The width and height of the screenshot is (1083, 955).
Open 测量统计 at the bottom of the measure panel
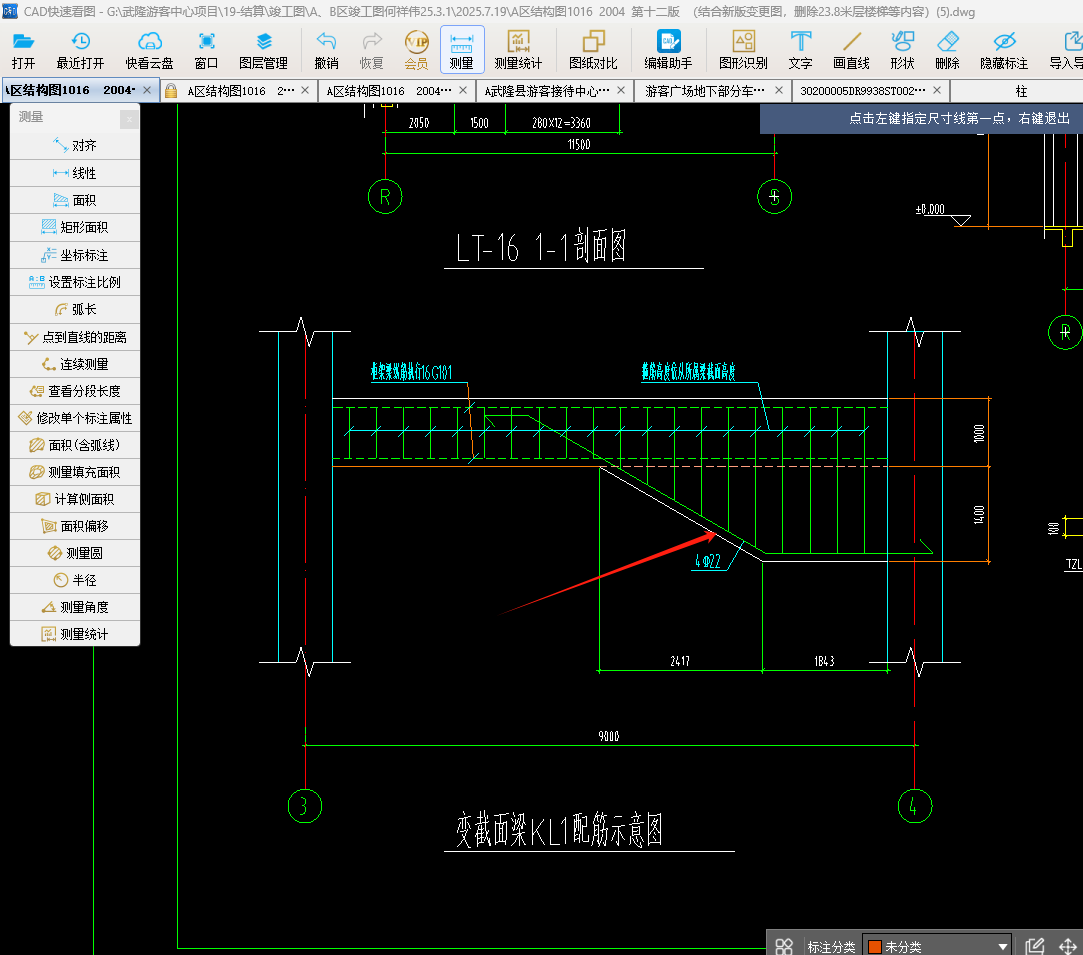click(75, 634)
